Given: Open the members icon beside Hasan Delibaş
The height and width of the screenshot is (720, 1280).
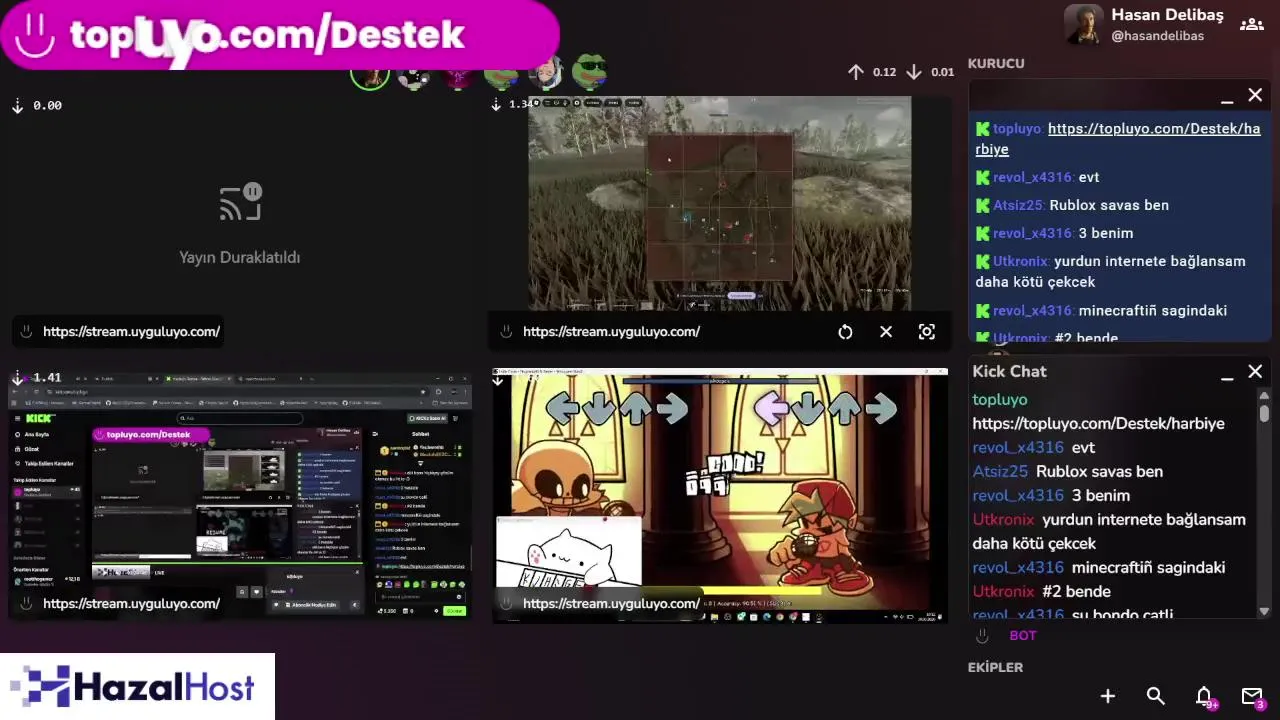Looking at the screenshot, I should point(1252,24).
